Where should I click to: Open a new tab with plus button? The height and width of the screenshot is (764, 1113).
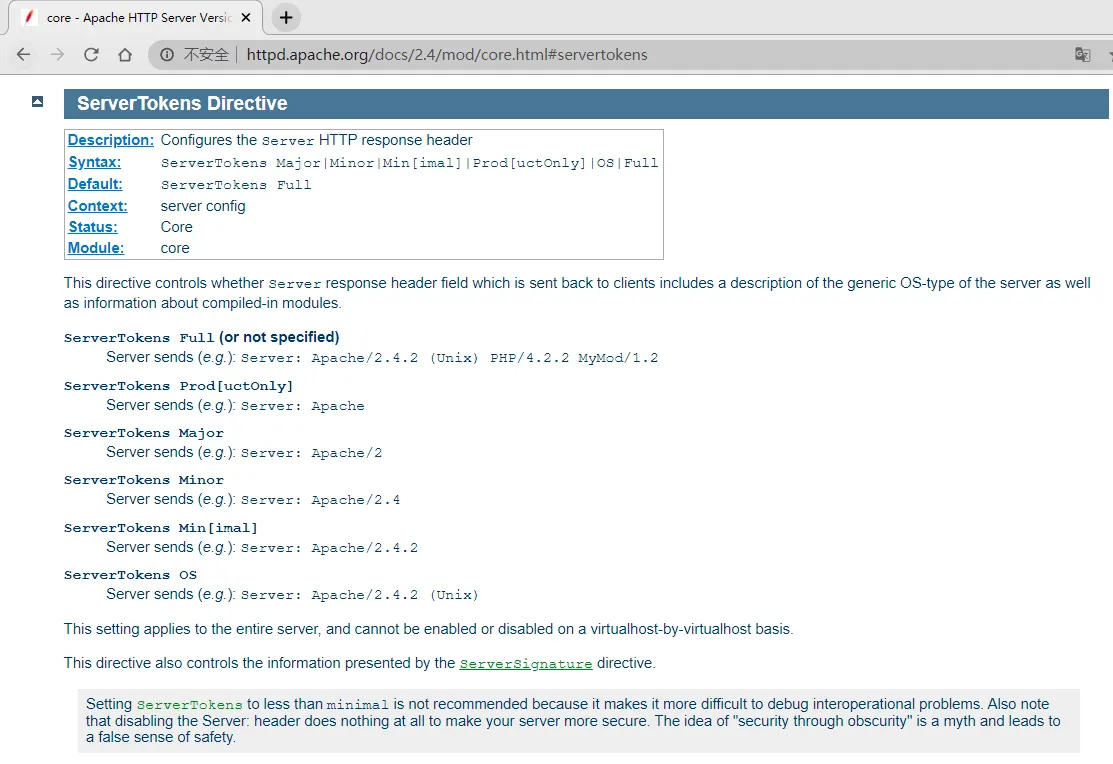click(286, 18)
